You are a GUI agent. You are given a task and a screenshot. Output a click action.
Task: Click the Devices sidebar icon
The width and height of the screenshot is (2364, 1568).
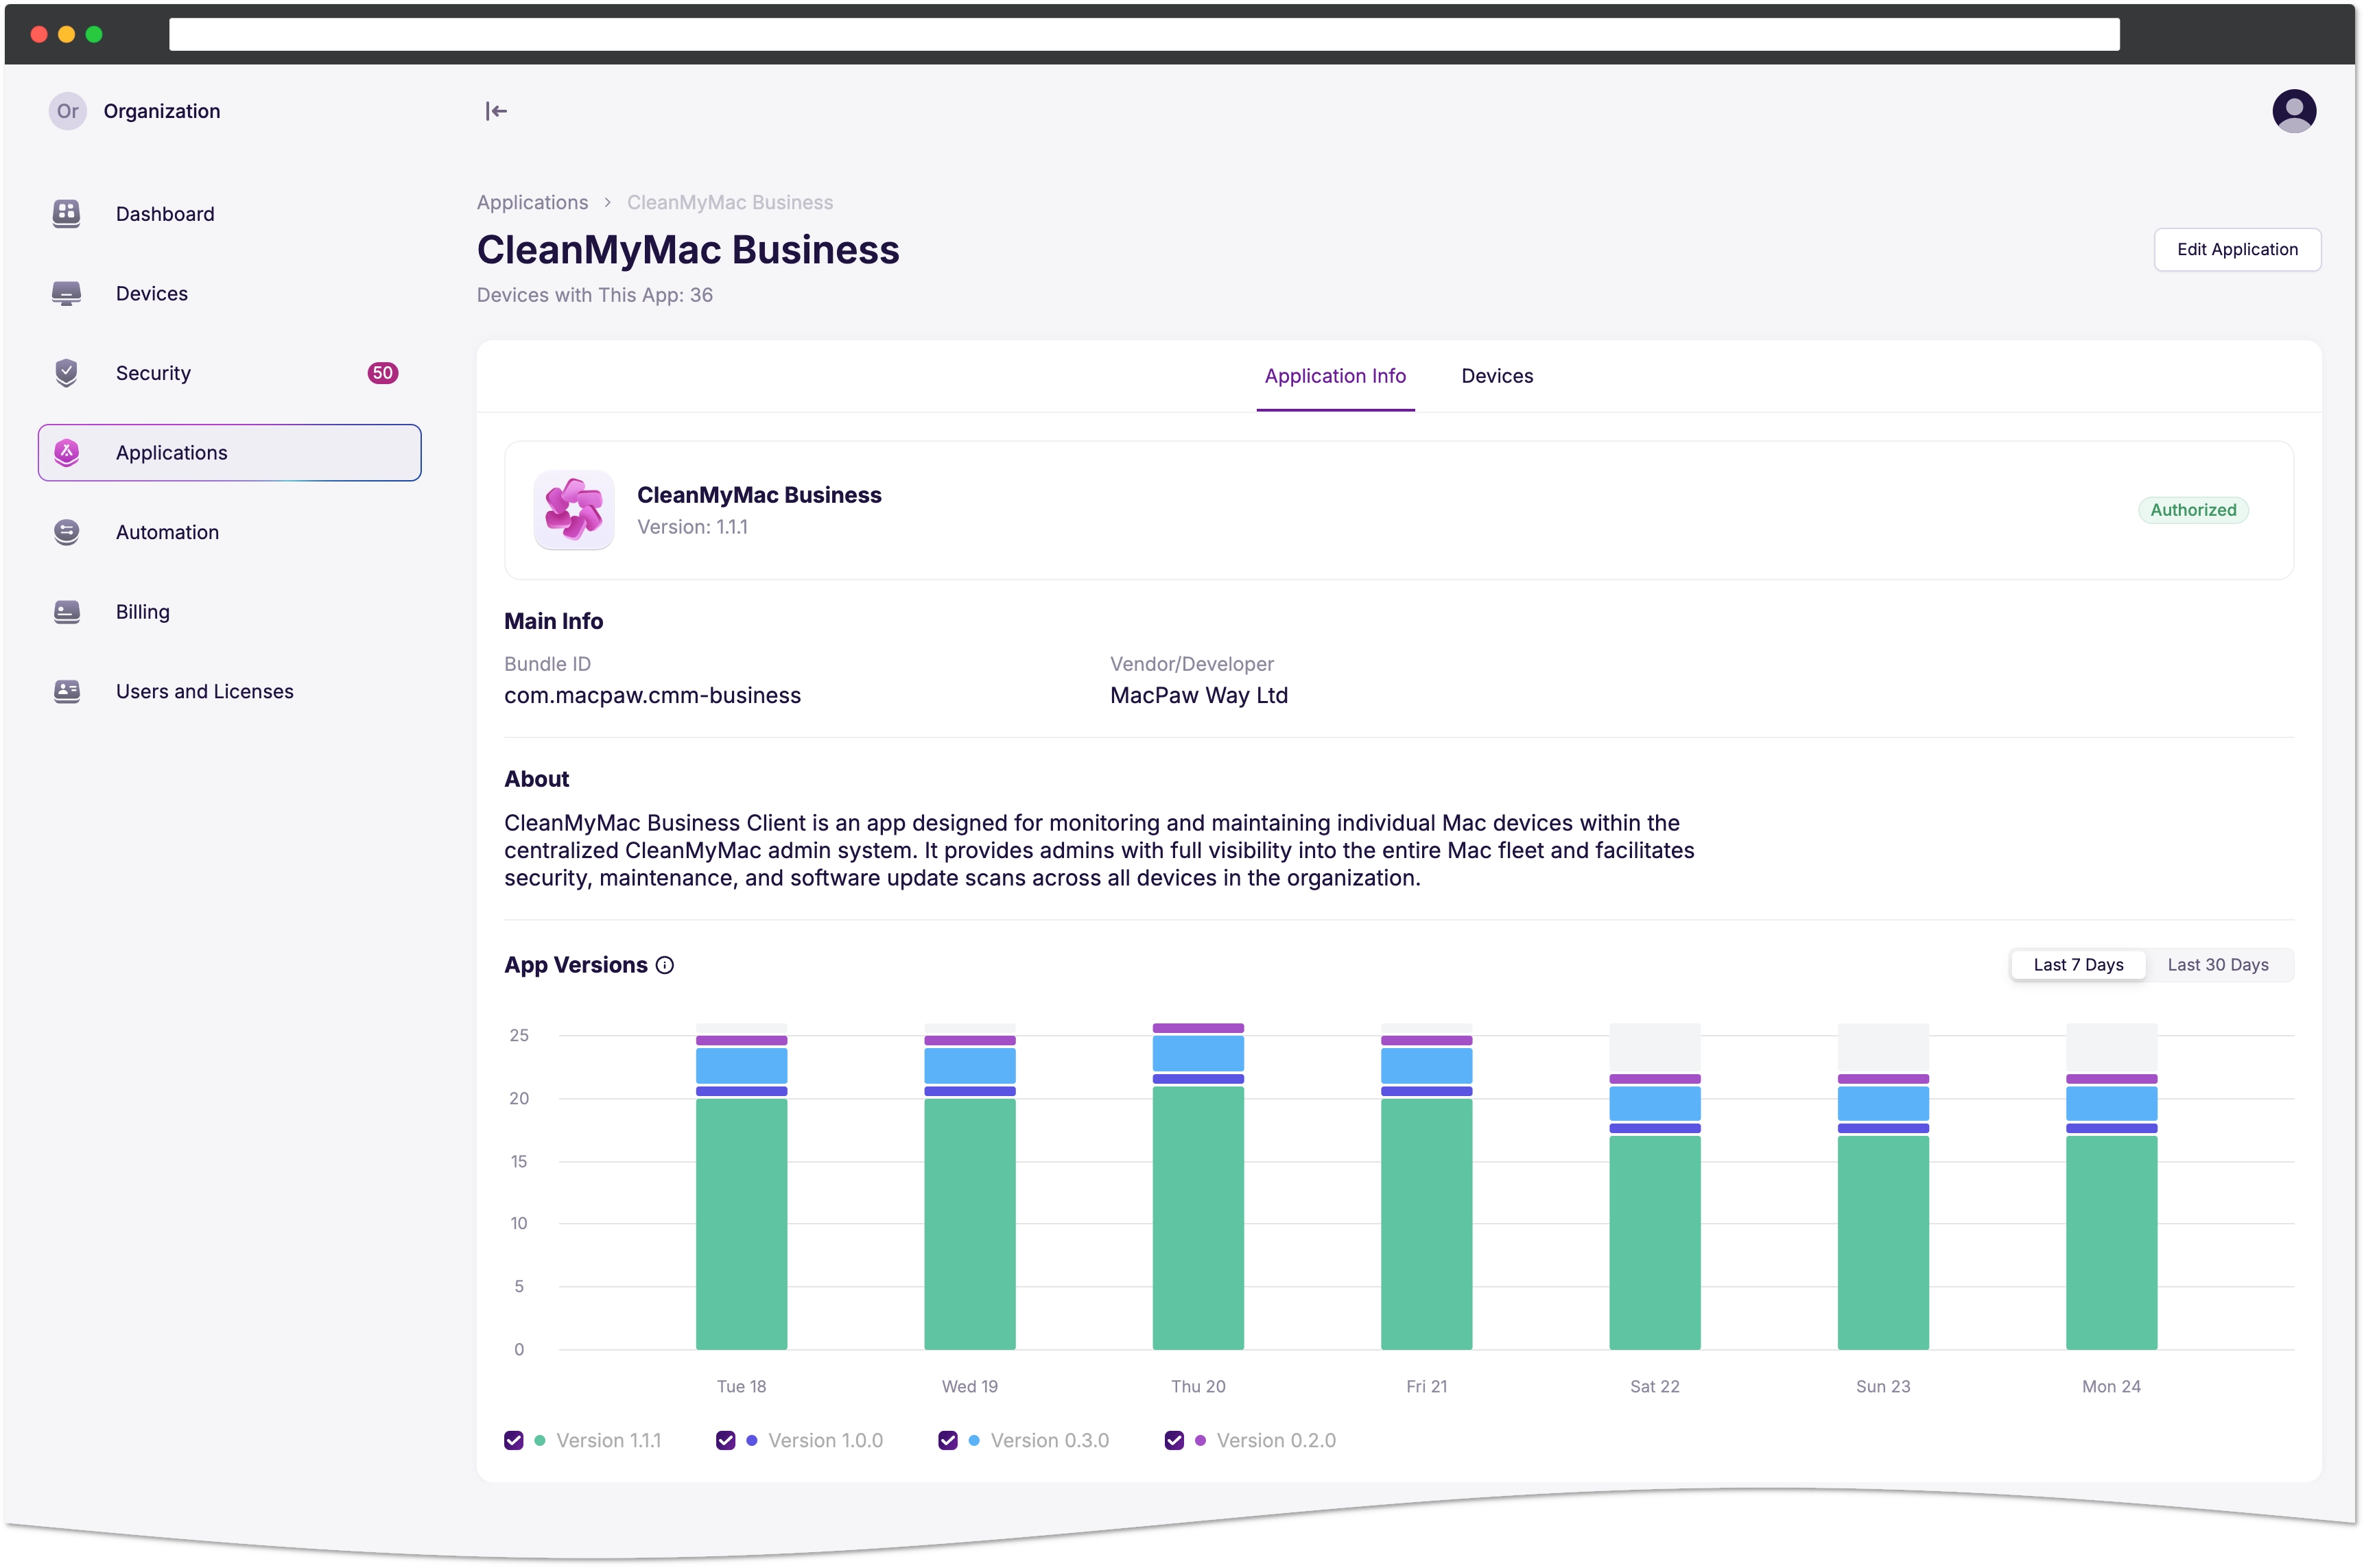[x=68, y=292]
